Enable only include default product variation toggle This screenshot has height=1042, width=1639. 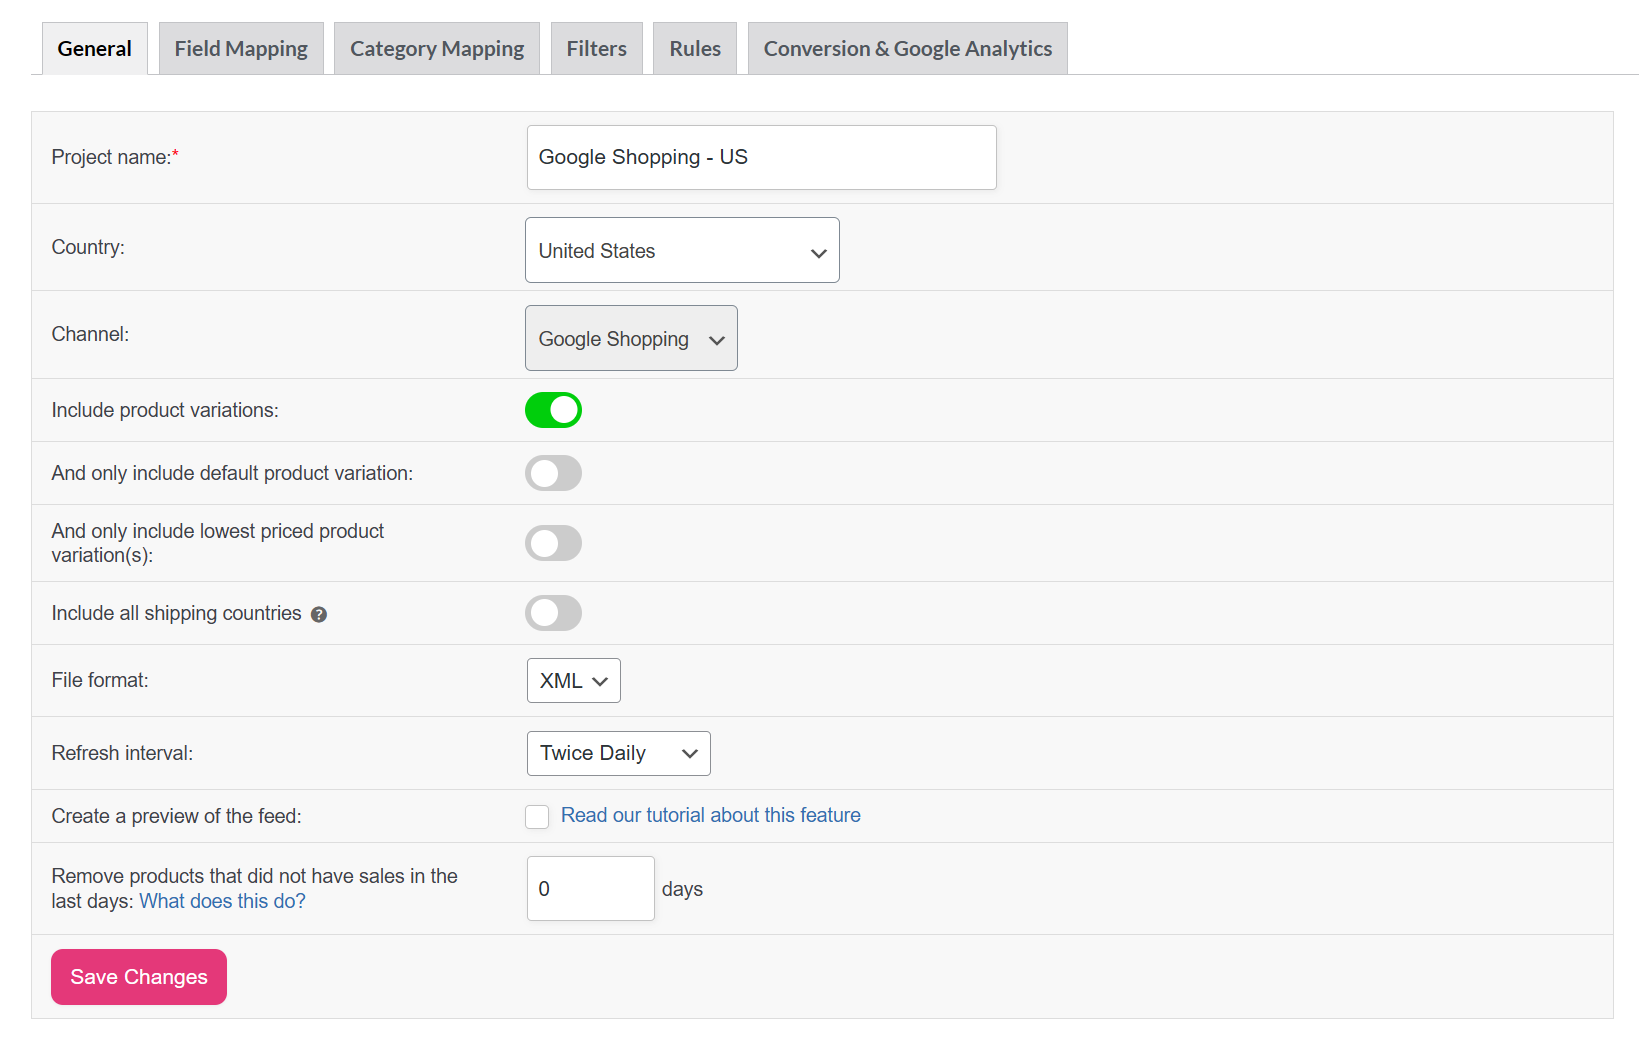pyautogui.click(x=553, y=473)
